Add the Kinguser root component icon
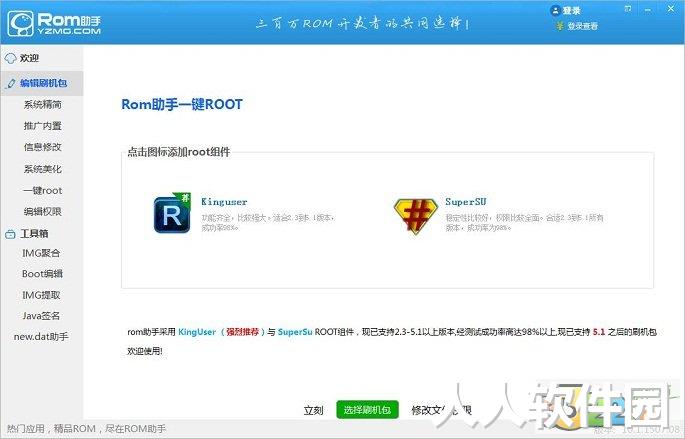Image resolution: width=685 pixels, height=439 pixels. [x=172, y=214]
